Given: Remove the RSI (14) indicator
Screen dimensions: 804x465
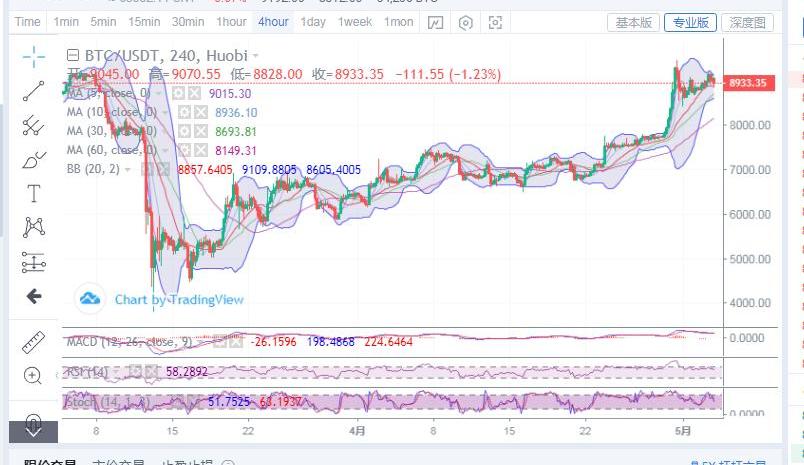Looking at the screenshot, I should (x=151, y=371).
